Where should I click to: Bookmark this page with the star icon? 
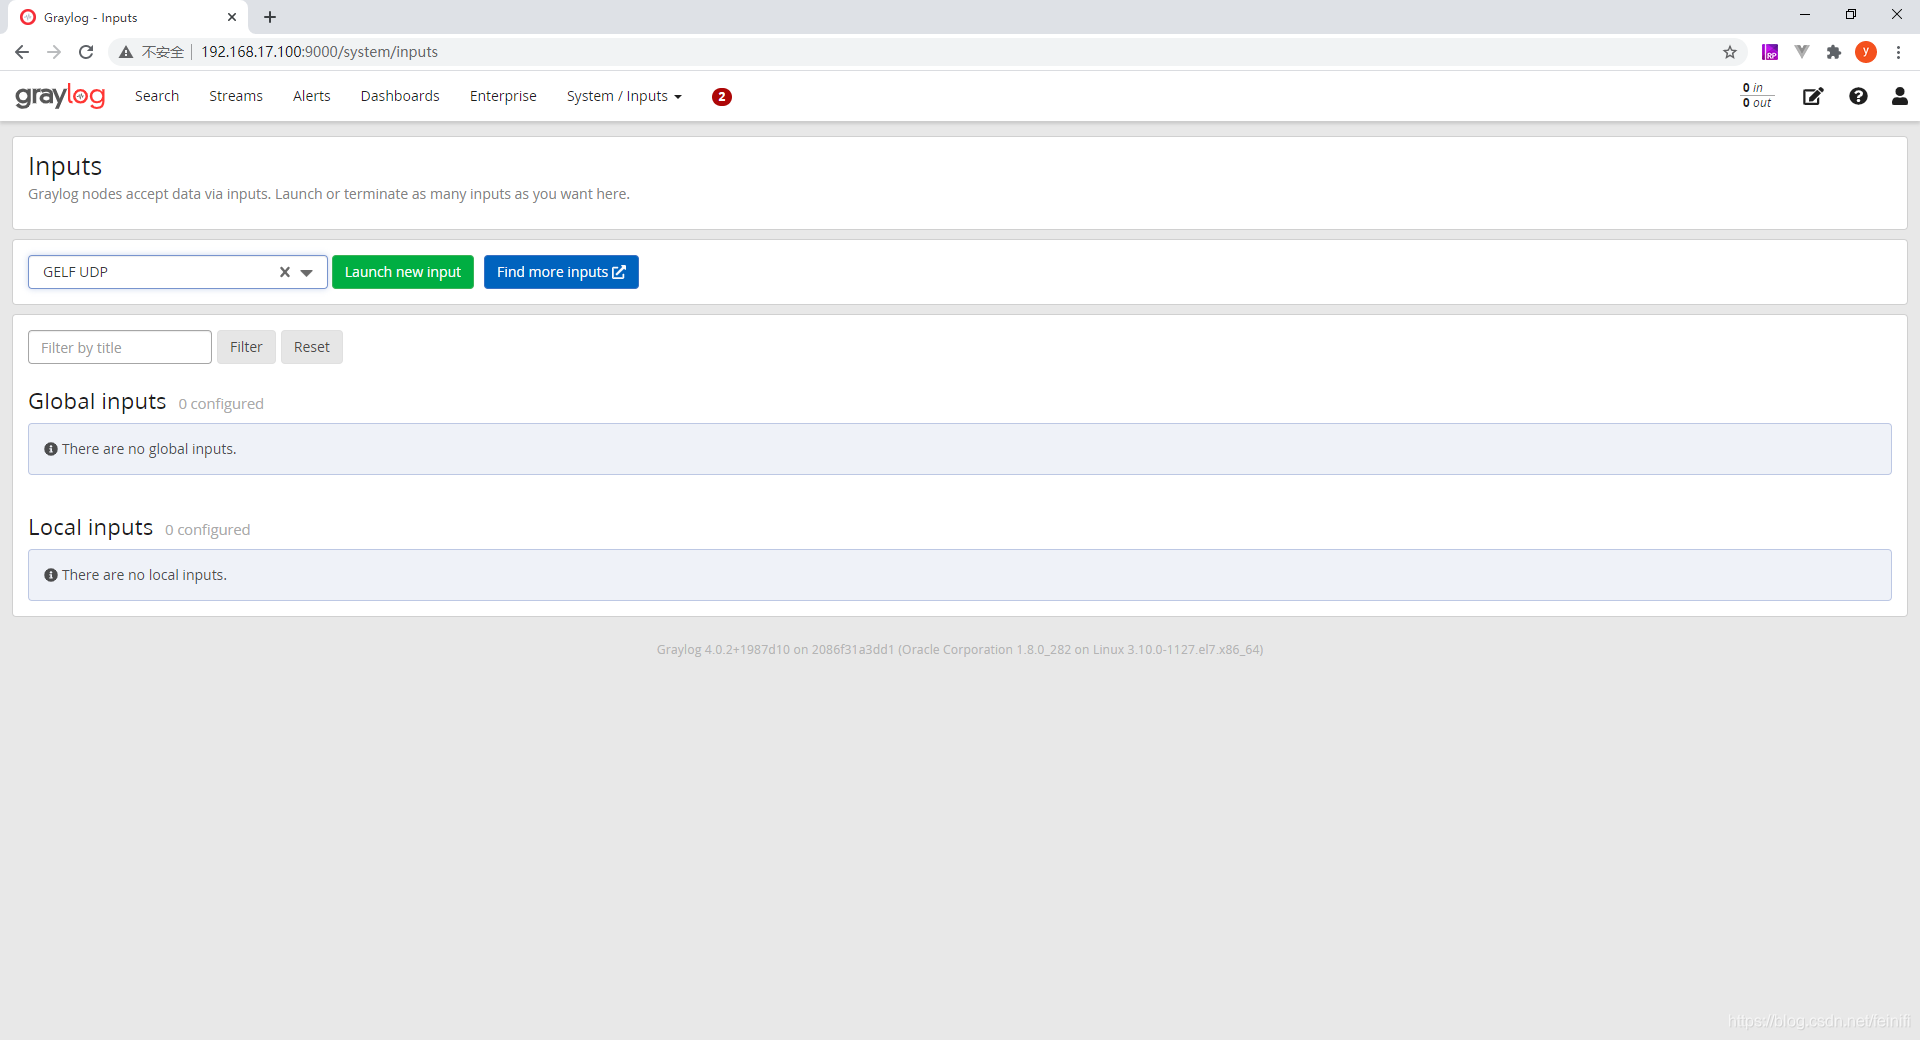tap(1730, 52)
